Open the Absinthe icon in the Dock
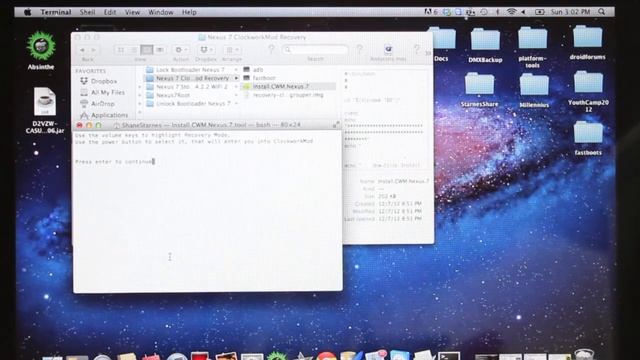This screenshot has width=640, height=360. 277,356
